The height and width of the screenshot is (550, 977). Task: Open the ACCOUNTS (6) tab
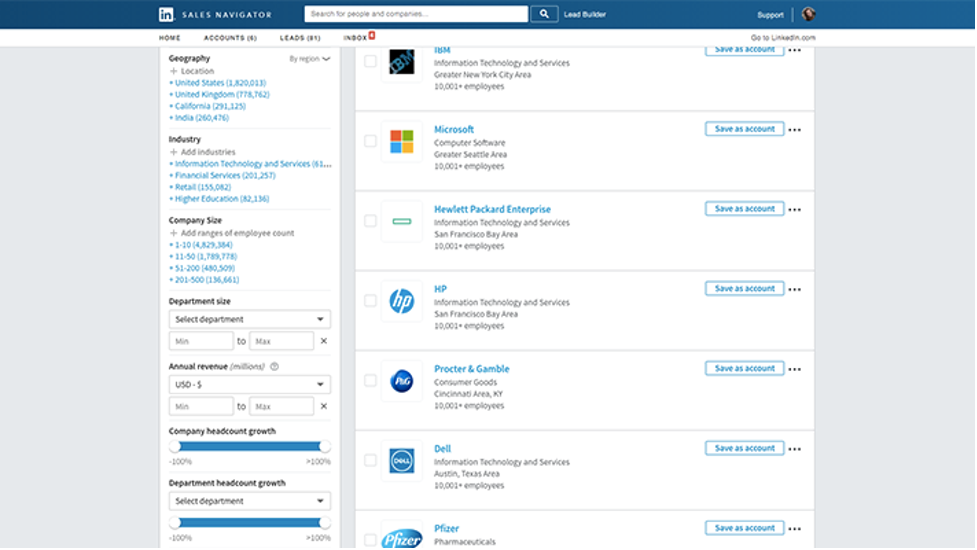[x=231, y=38]
